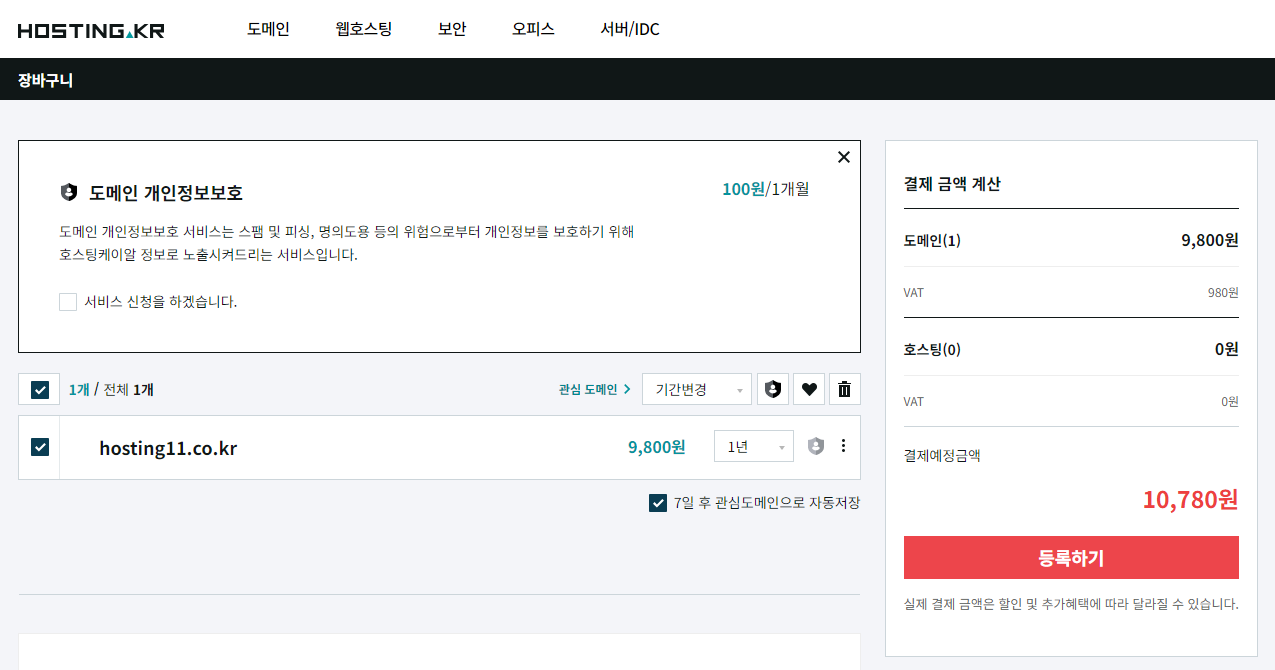The width and height of the screenshot is (1275, 670).
Task: Click shield icon next to 도메인 개인정보보호 title
Action: click(x=69, y=192)
